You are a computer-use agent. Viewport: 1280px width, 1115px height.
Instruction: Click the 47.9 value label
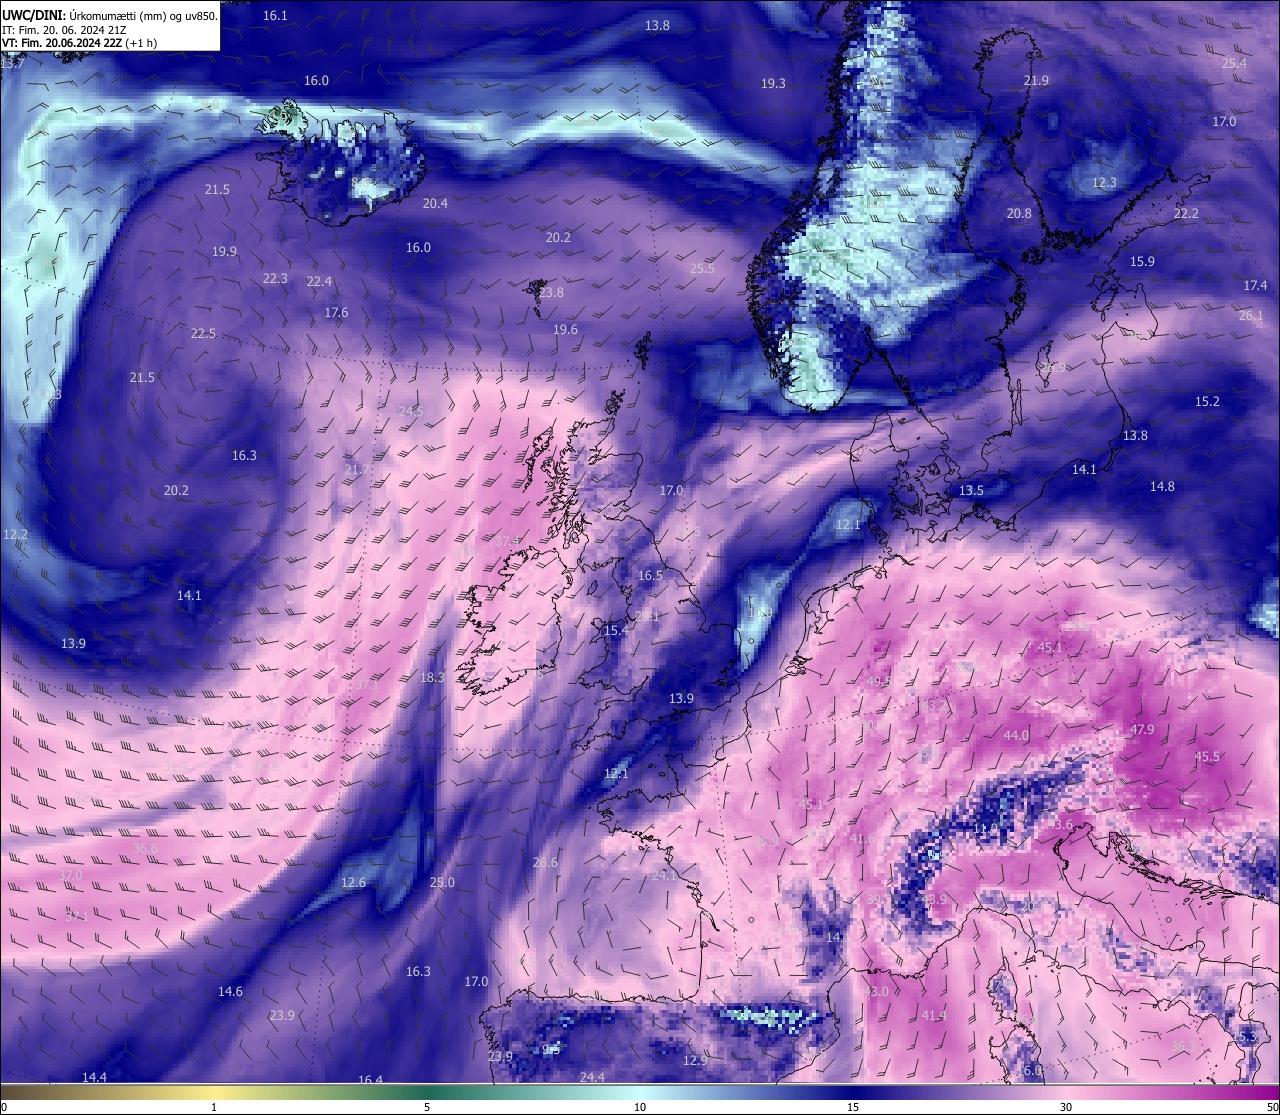click(1142, 730)
